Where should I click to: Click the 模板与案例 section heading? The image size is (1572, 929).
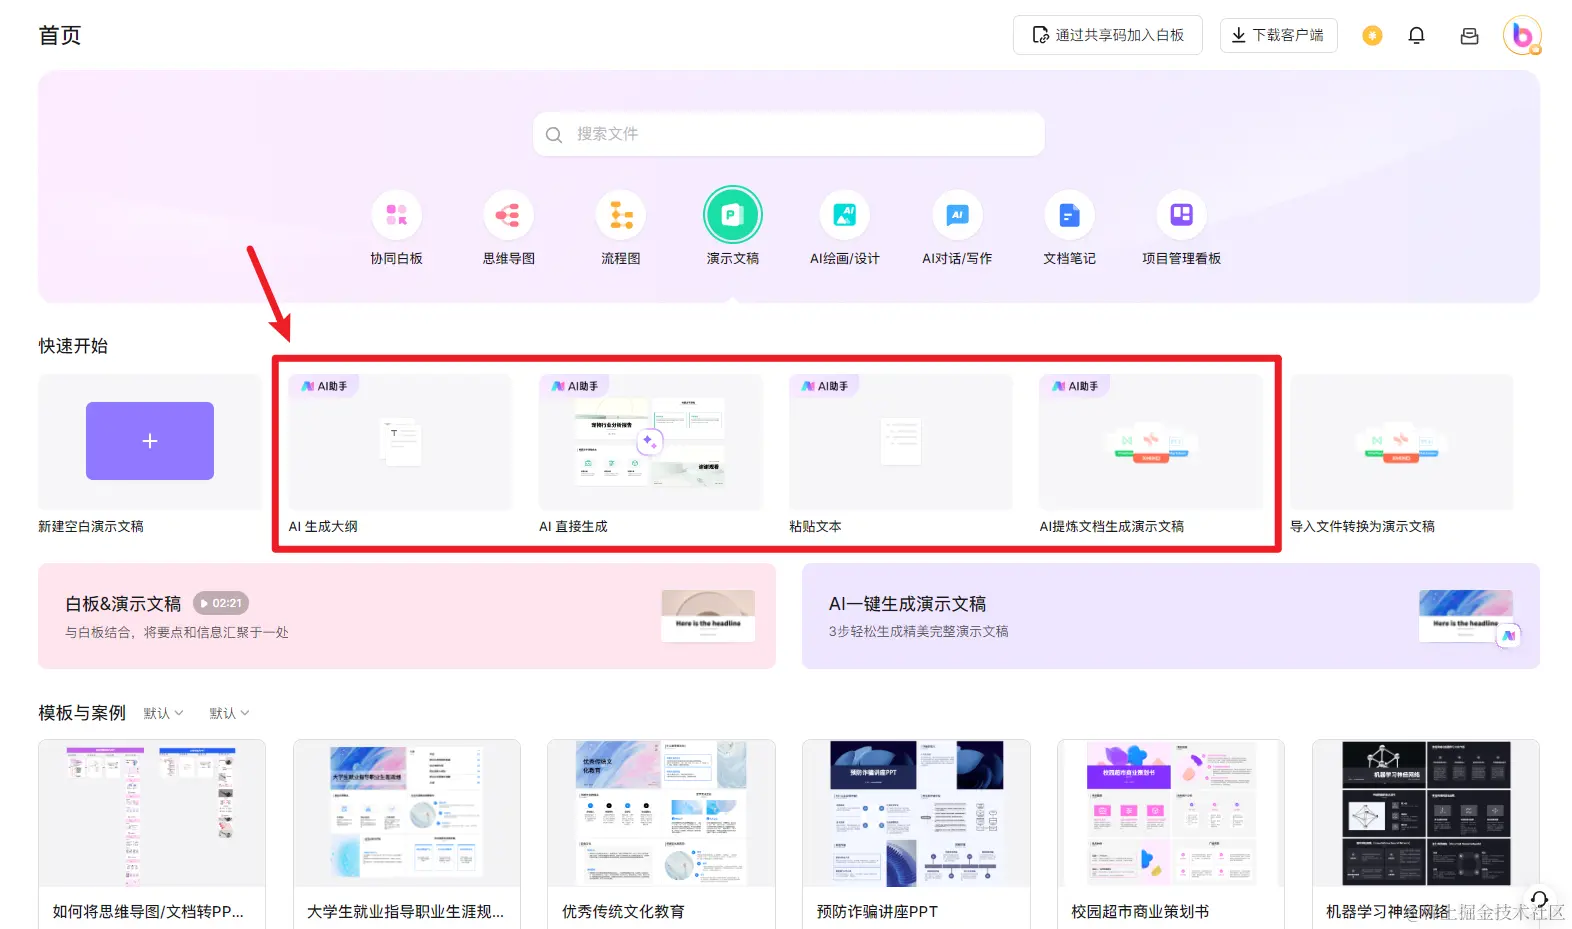[82, 713]
